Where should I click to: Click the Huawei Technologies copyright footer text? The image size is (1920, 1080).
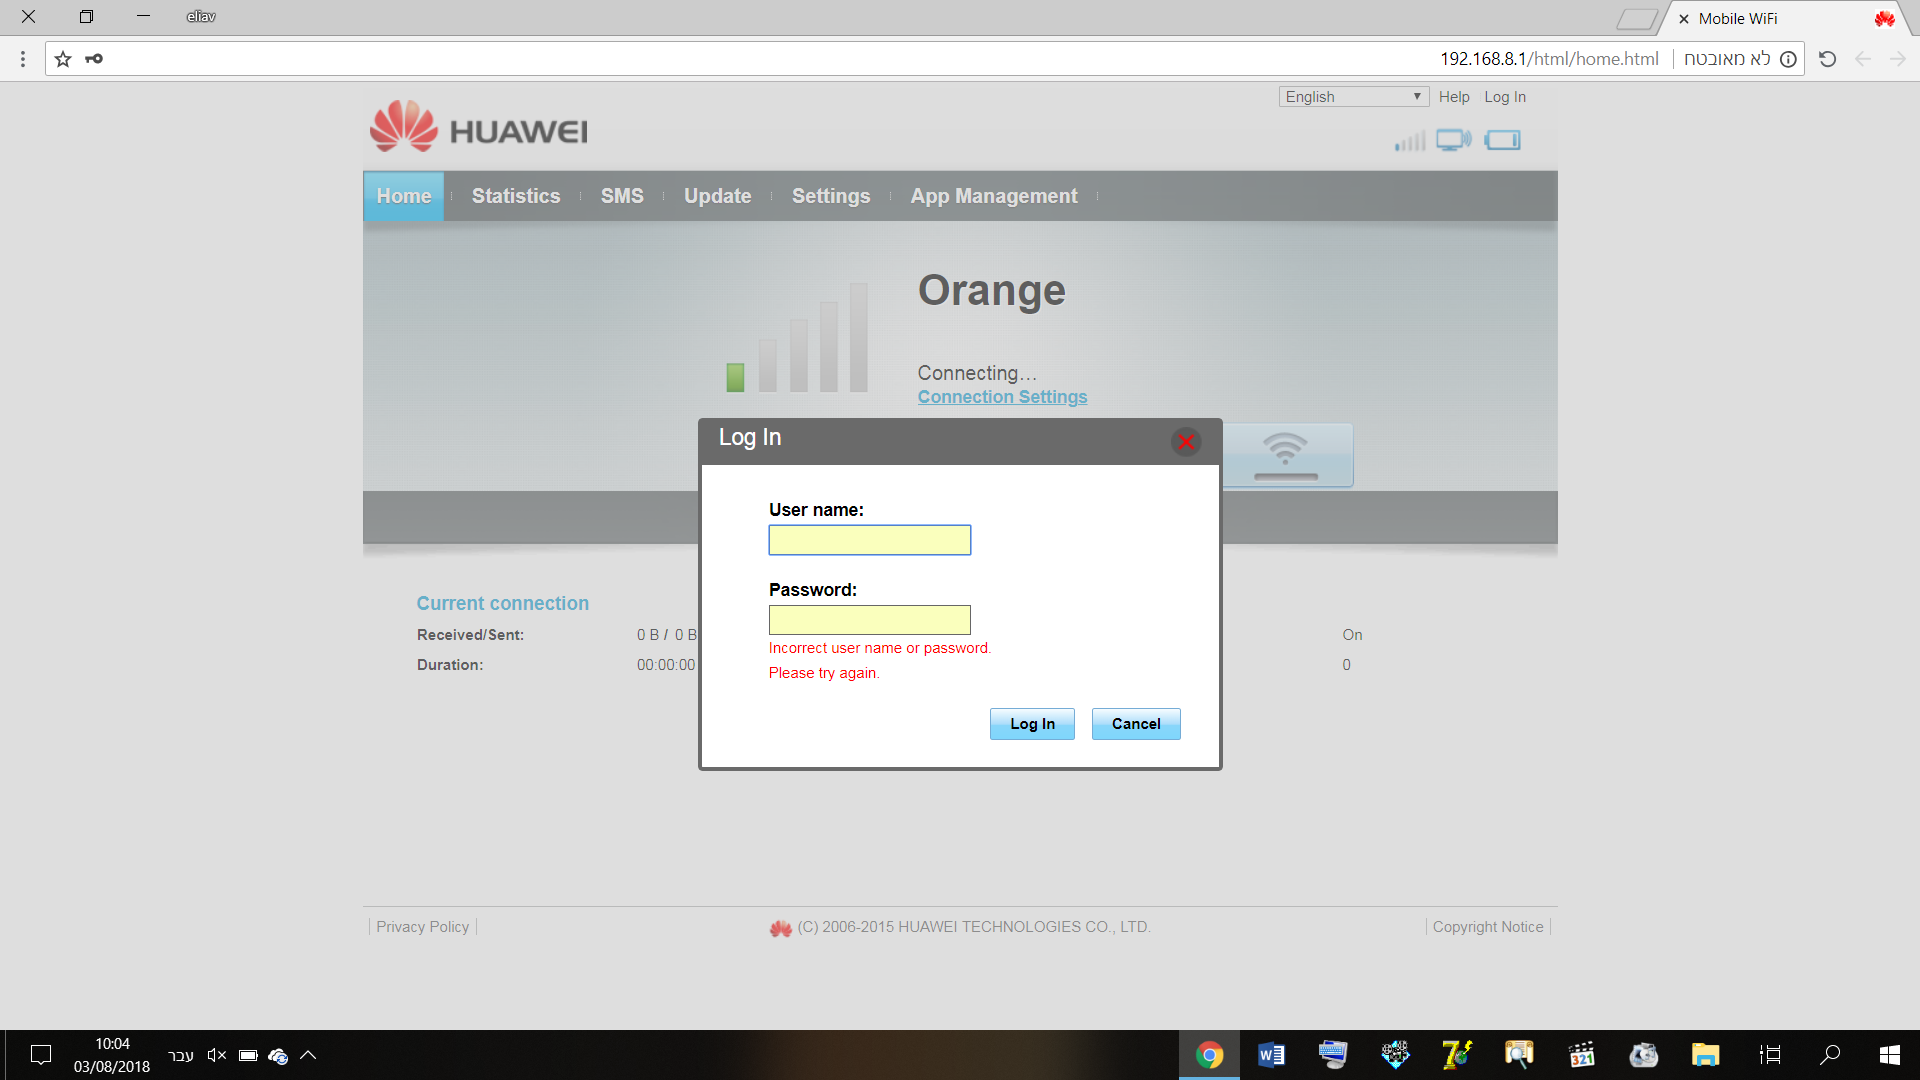974,927
